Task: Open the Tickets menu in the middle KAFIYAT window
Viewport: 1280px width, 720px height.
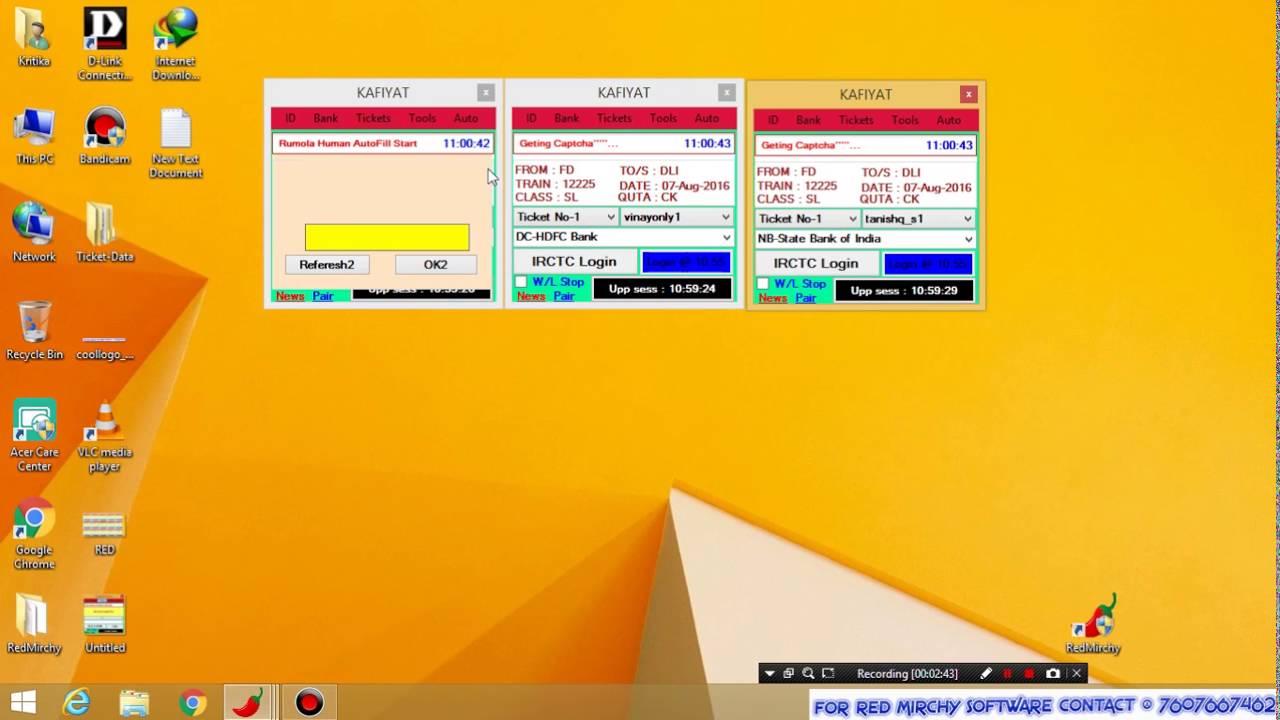Action: (x=614, y=118)
